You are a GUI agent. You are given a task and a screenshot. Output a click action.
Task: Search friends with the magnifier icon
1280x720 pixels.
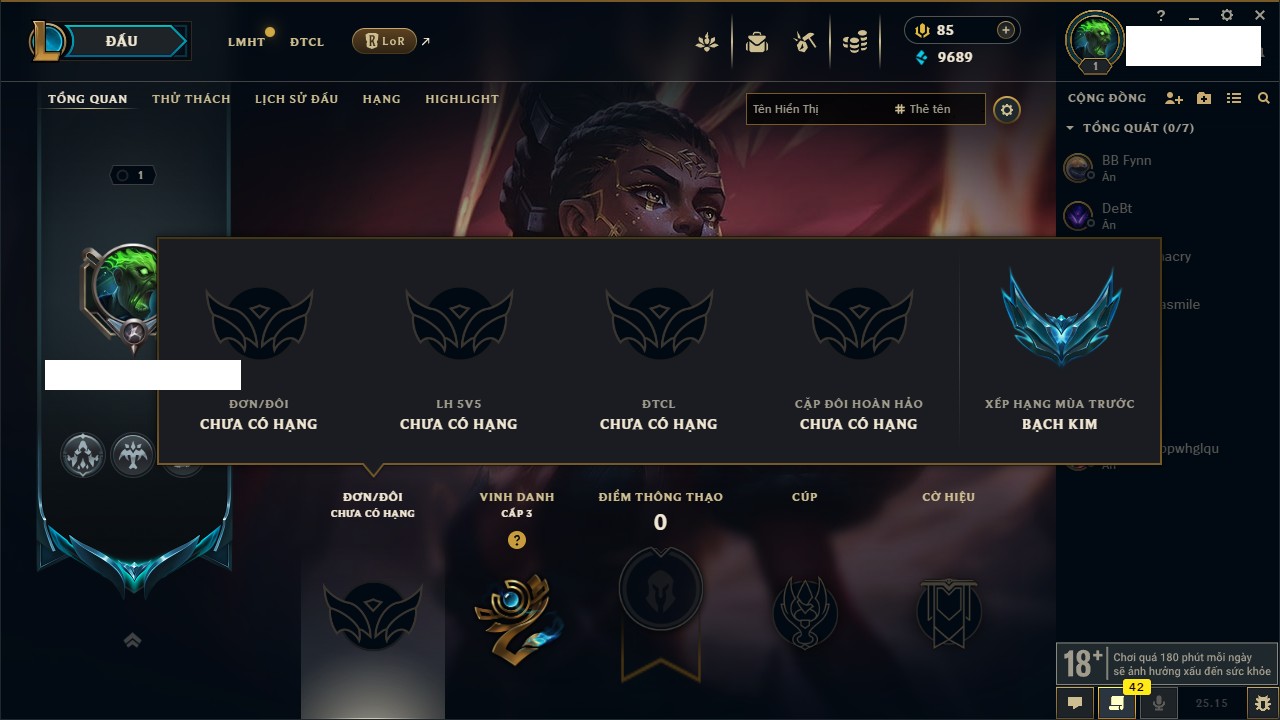1264,99
